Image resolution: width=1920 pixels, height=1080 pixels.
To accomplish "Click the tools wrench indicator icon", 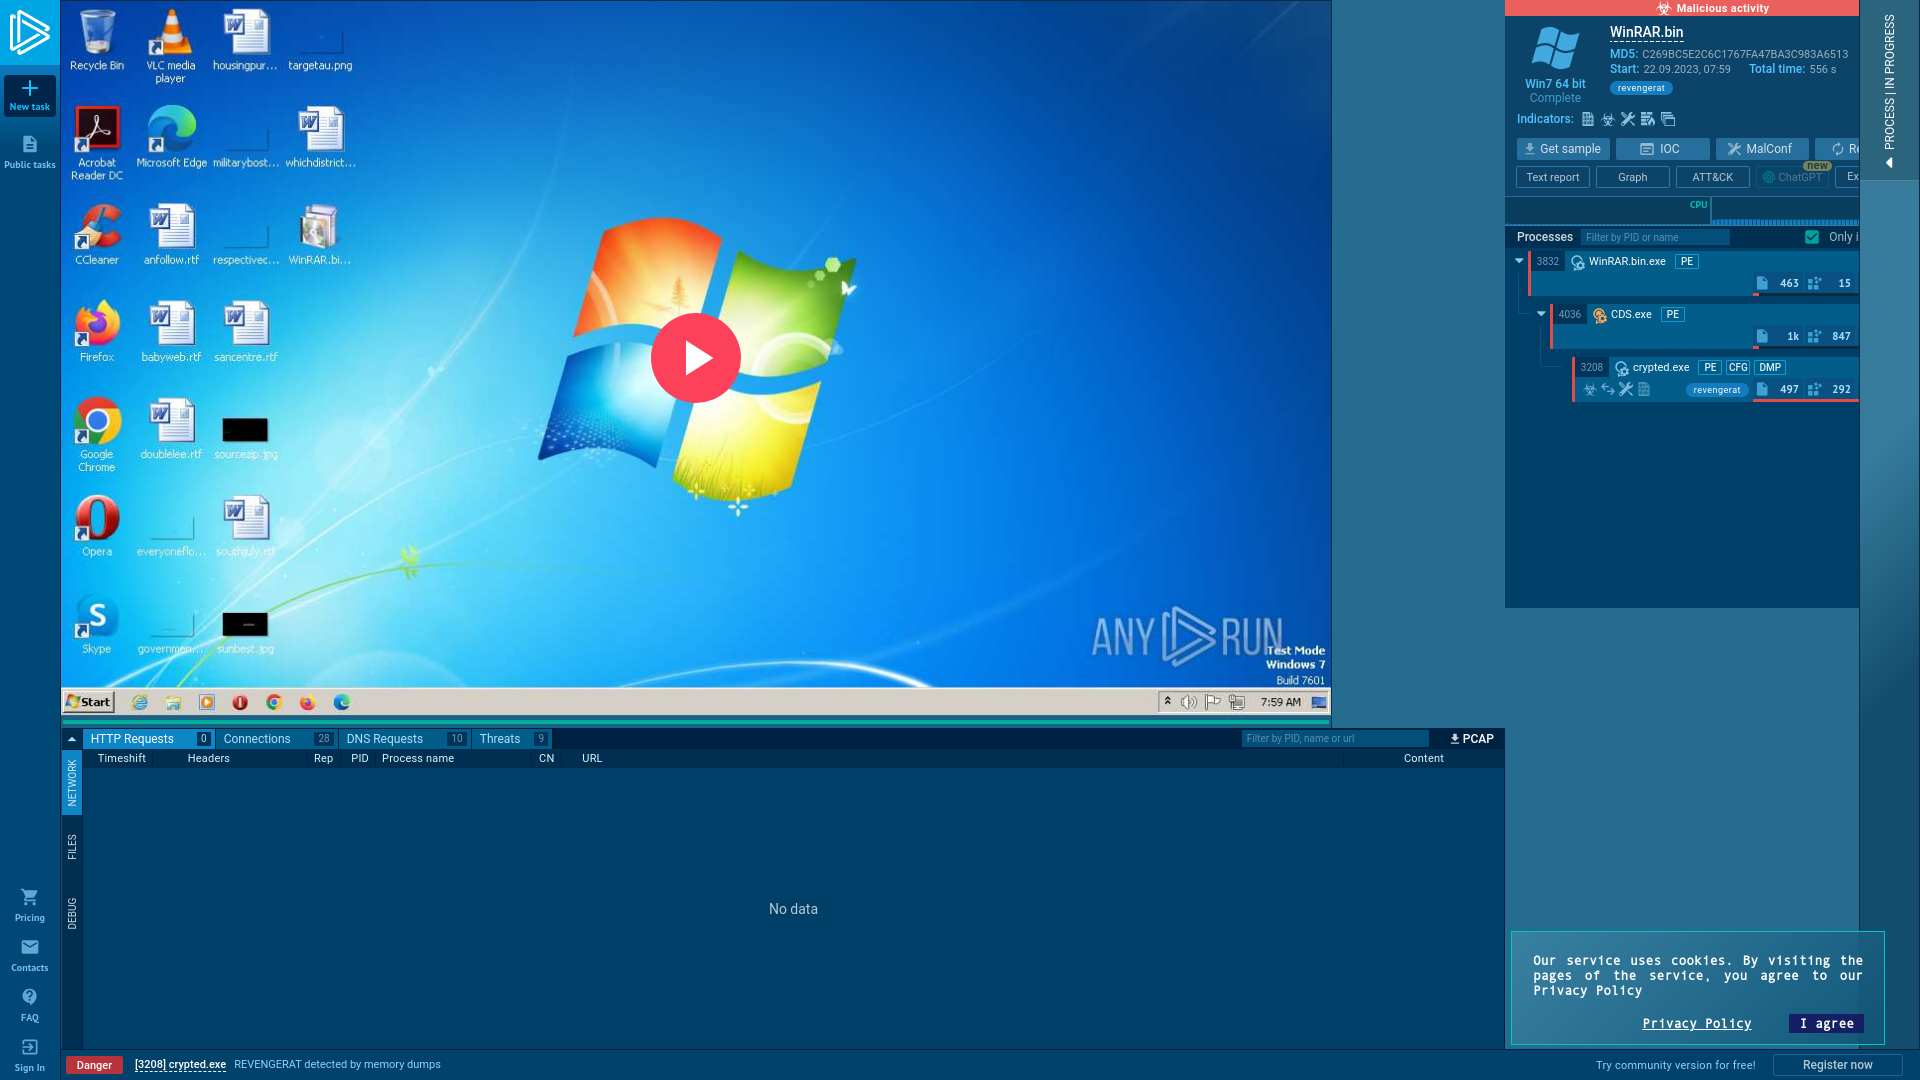I will pyautogui.click(x=1628, y=119).
